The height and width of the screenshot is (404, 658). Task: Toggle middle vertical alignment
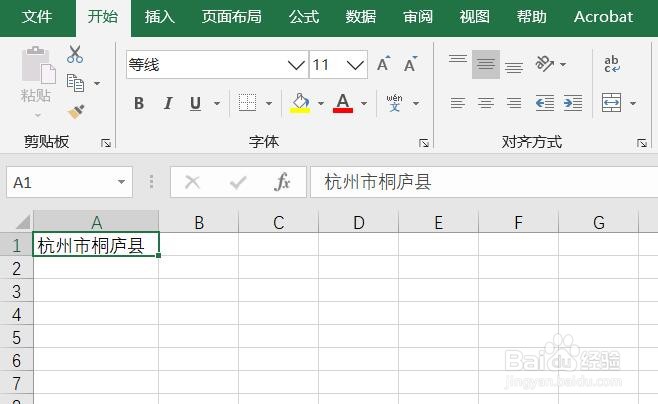(486, 64)
